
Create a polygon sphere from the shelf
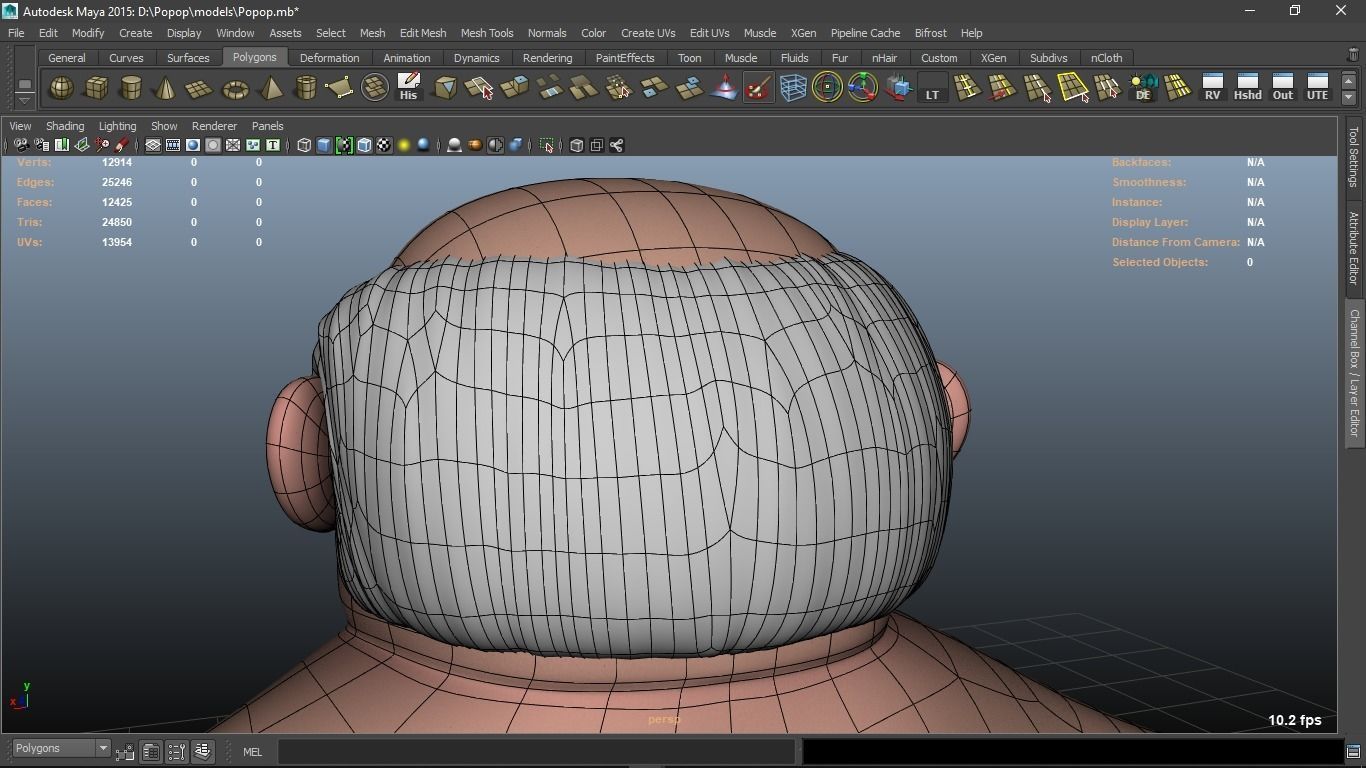[x=61, y=88]
